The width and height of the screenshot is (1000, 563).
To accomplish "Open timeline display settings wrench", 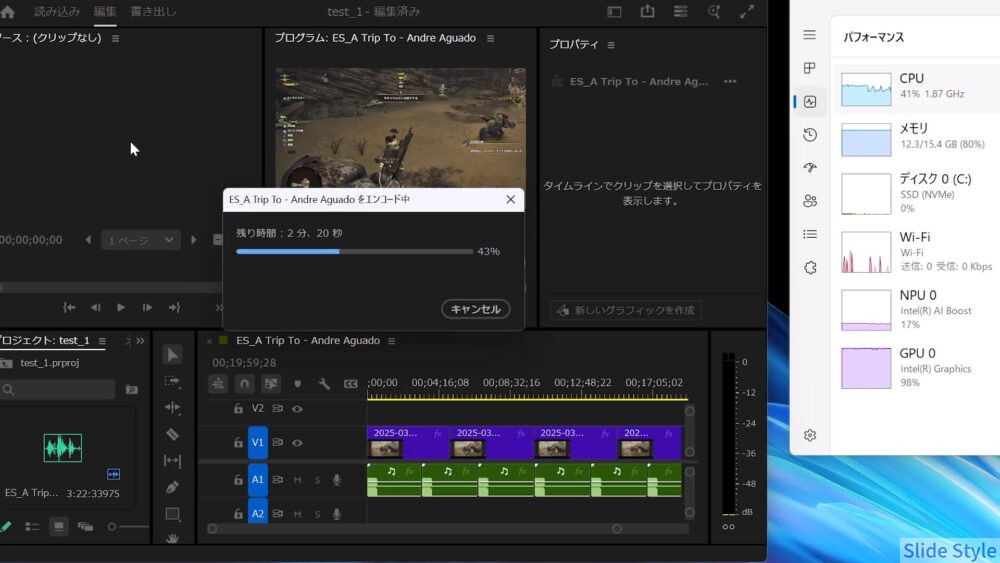I will 324,384.
